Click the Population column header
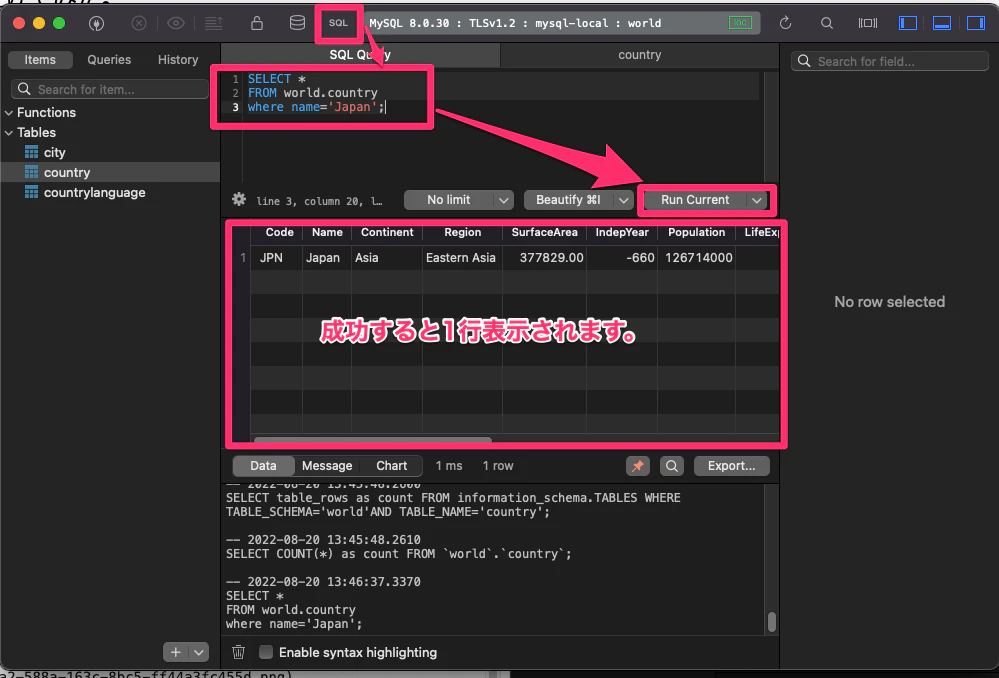 coord(696,233)
